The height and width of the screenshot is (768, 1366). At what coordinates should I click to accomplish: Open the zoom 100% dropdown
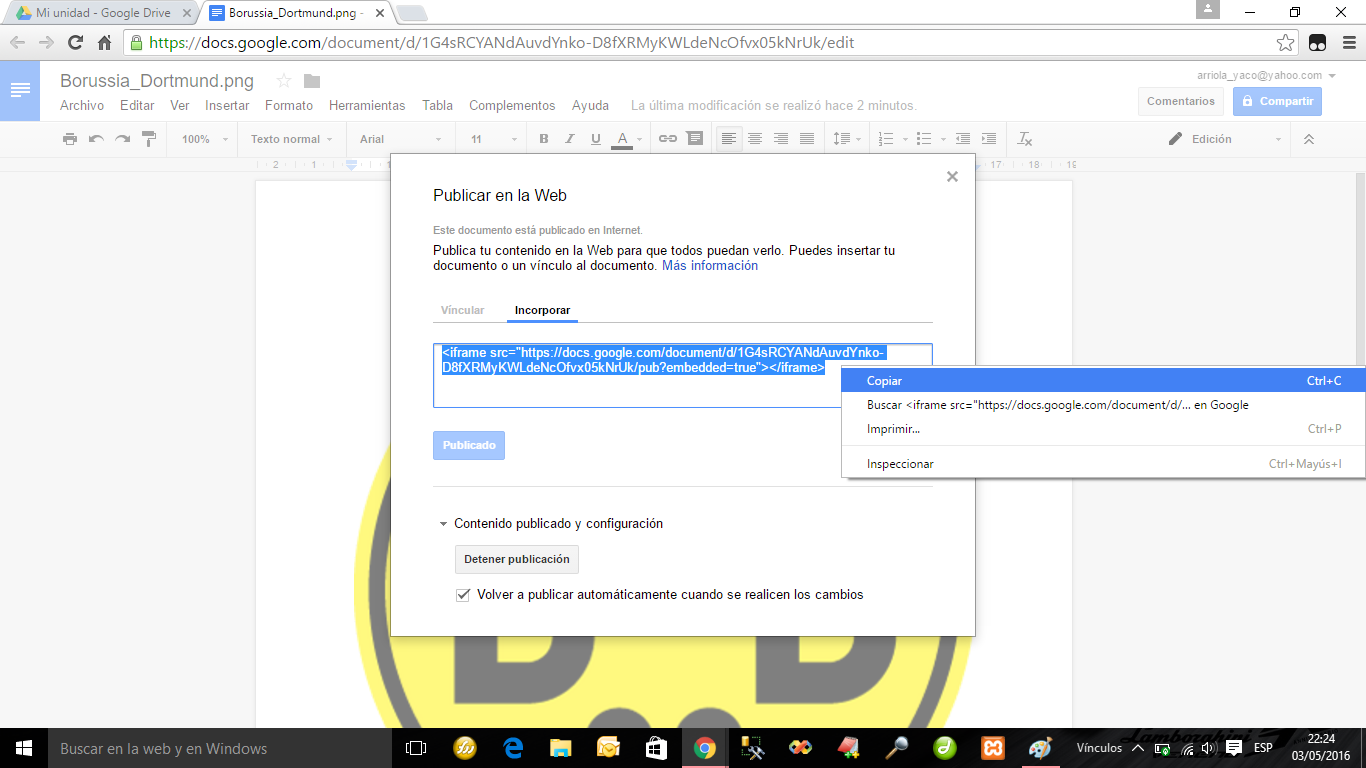point(205,139)
